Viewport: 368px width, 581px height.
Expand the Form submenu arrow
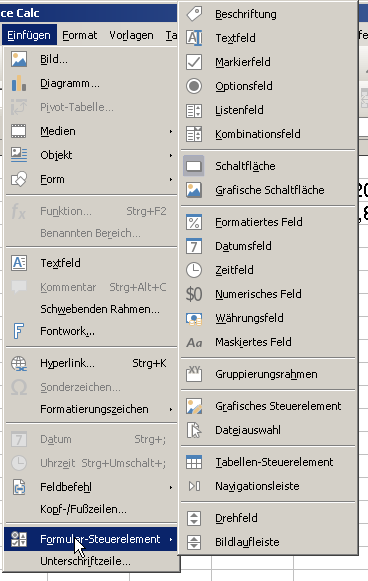[171, 179]
